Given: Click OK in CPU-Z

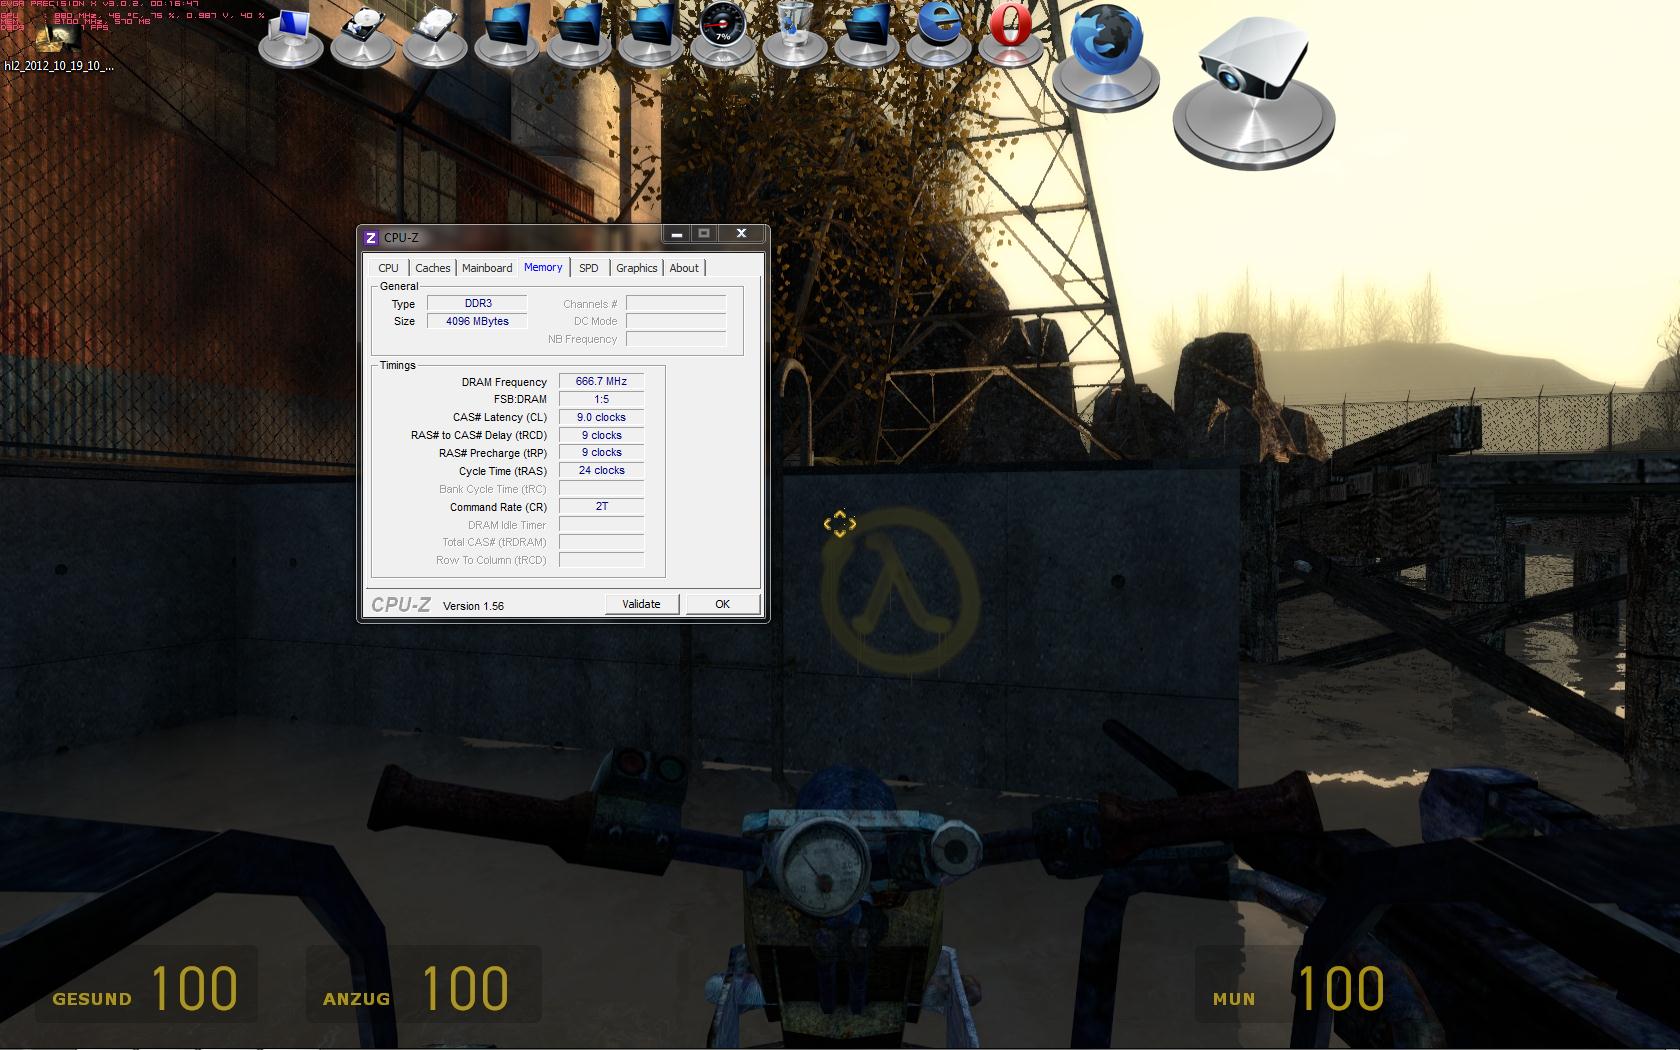Looking at the screenshot, I should coord(722,604).
